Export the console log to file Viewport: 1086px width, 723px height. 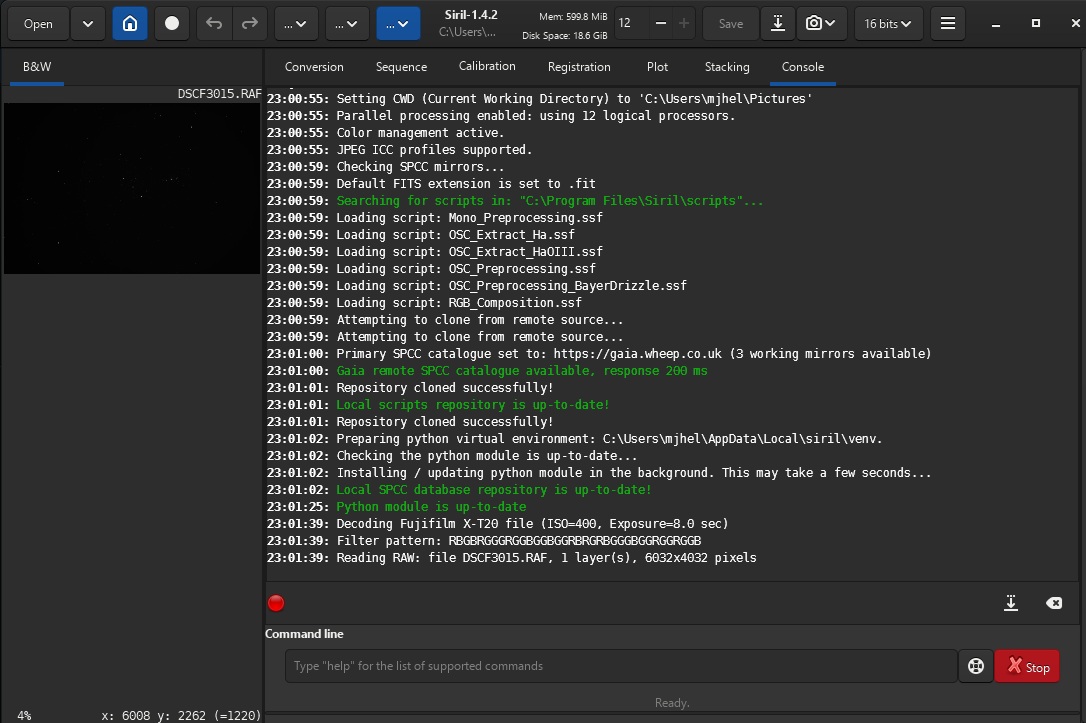pyautogui.click(x=1011, y=603)
